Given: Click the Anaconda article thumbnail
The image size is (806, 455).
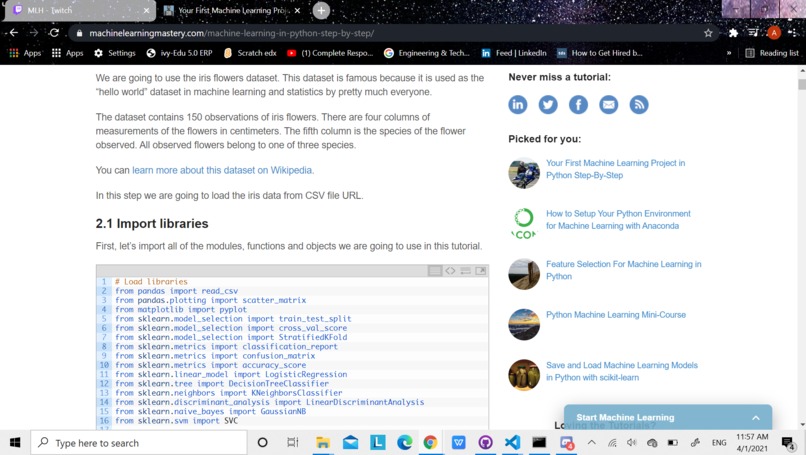Looking at the screenshot, I should 524,223.
